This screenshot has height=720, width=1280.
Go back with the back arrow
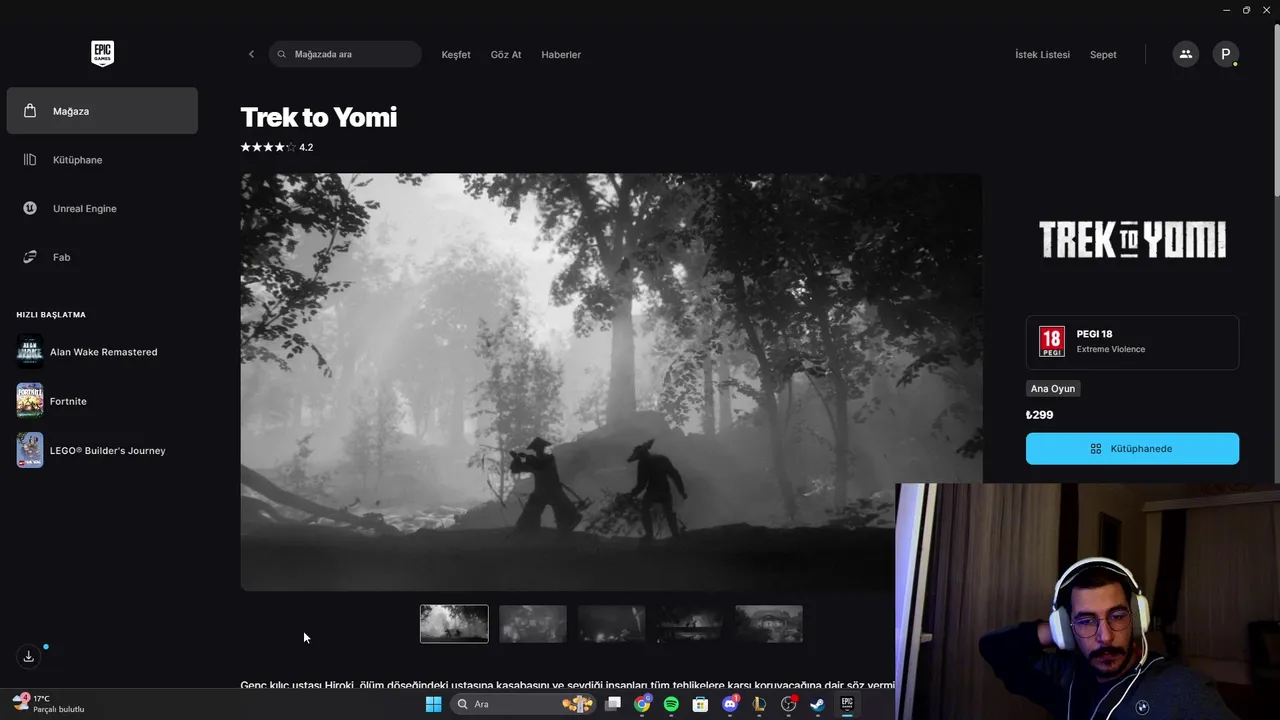[x=251, y=54]
